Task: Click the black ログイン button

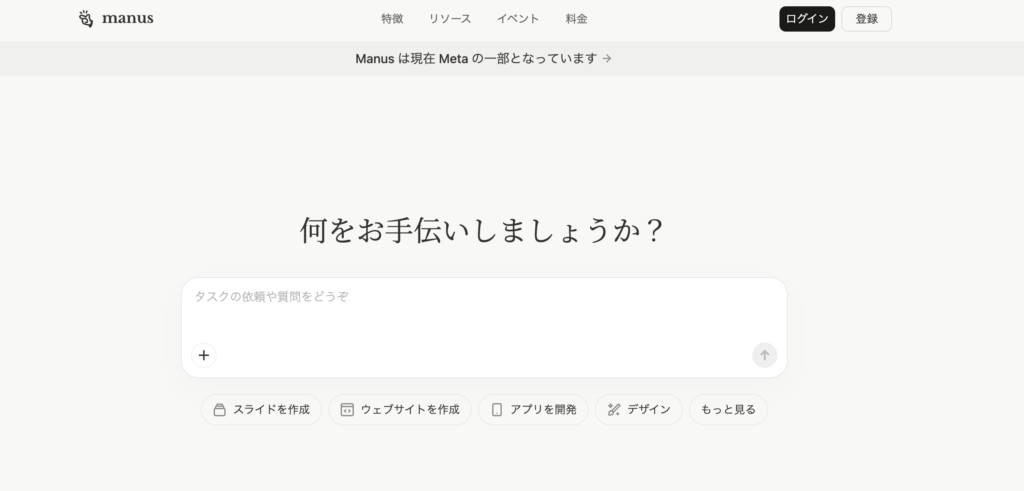Action: pos(807,19)
